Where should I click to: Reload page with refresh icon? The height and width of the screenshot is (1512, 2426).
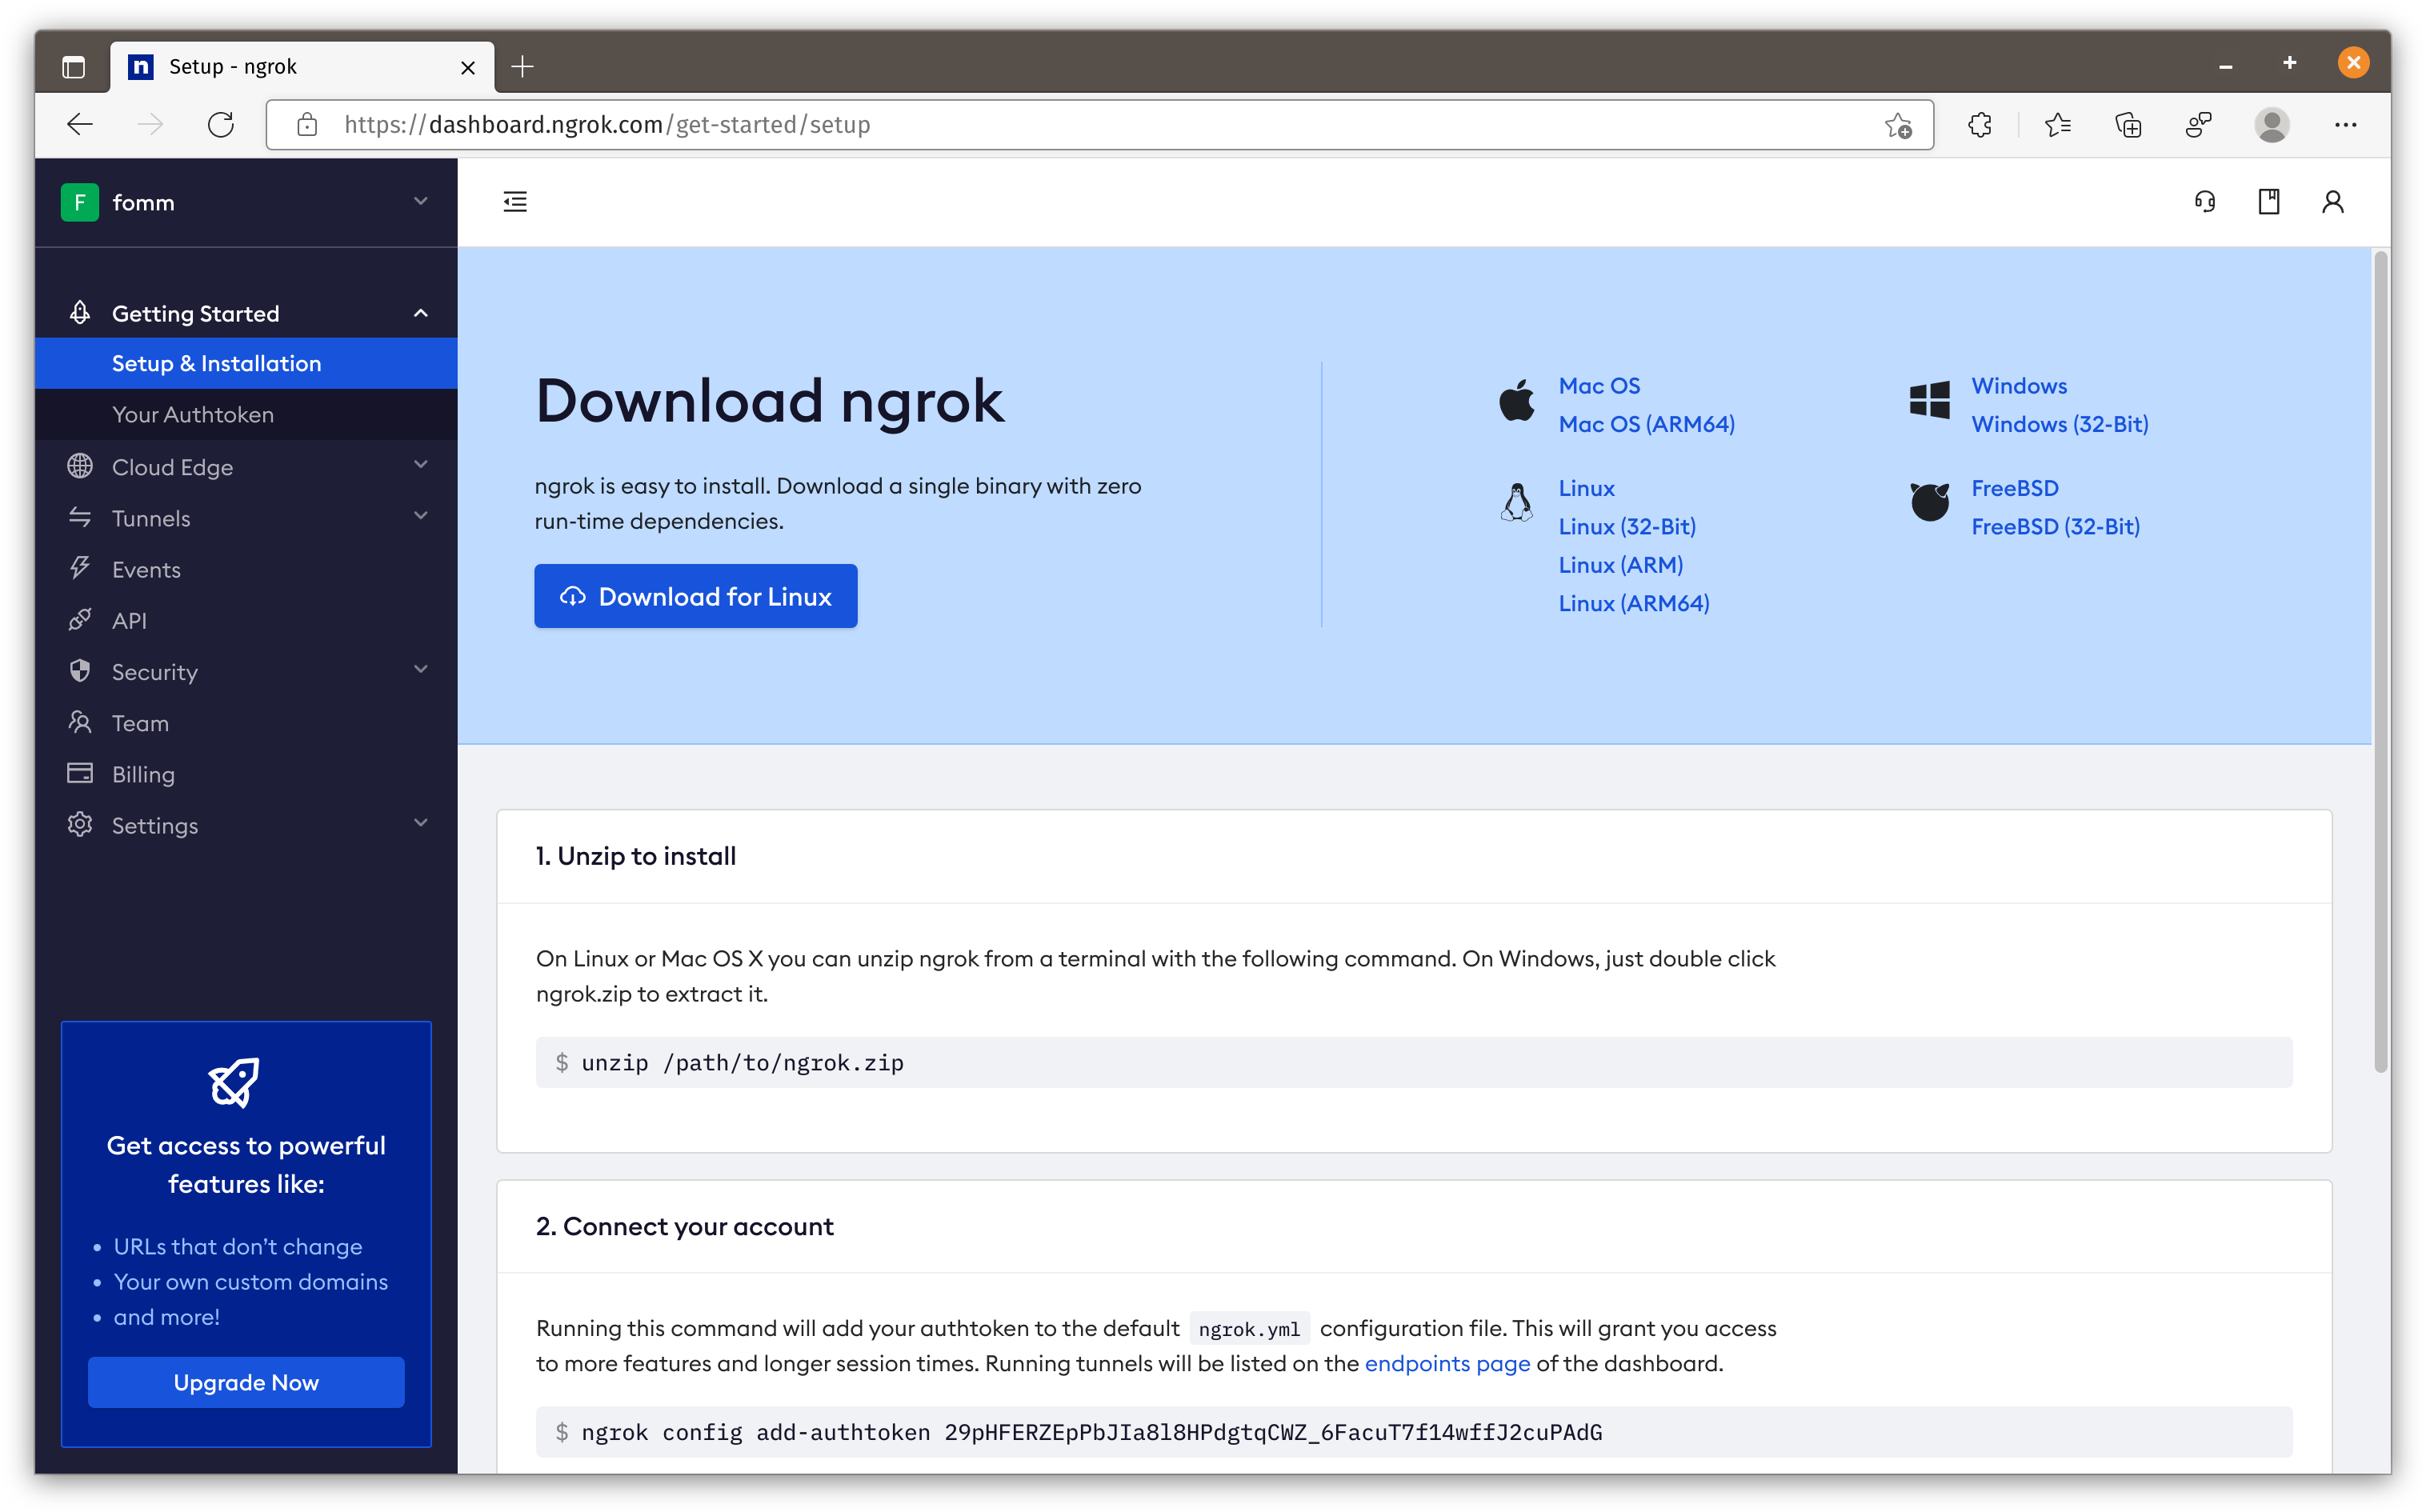tap(221, 125)
